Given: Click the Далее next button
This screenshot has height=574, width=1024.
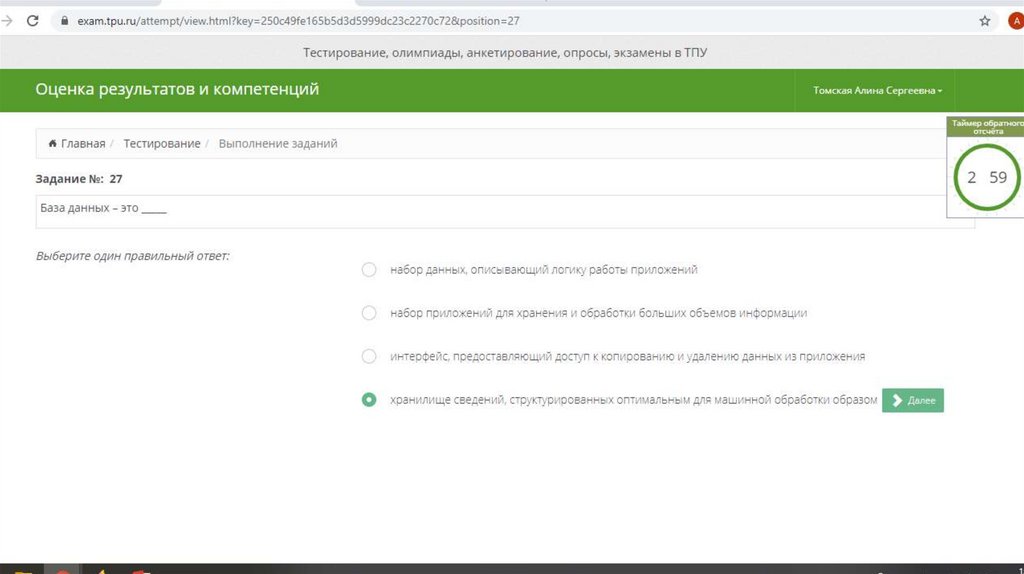Looking at the screenshot, I should pos(912,400).
